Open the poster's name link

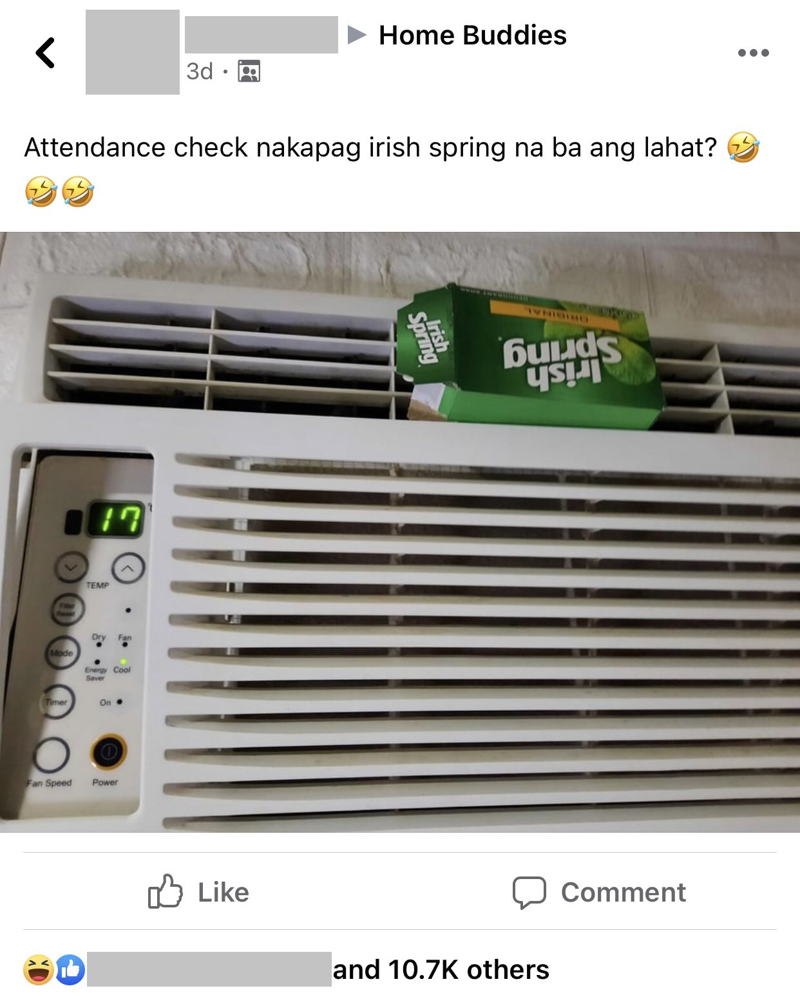click(x=261, y=35)
